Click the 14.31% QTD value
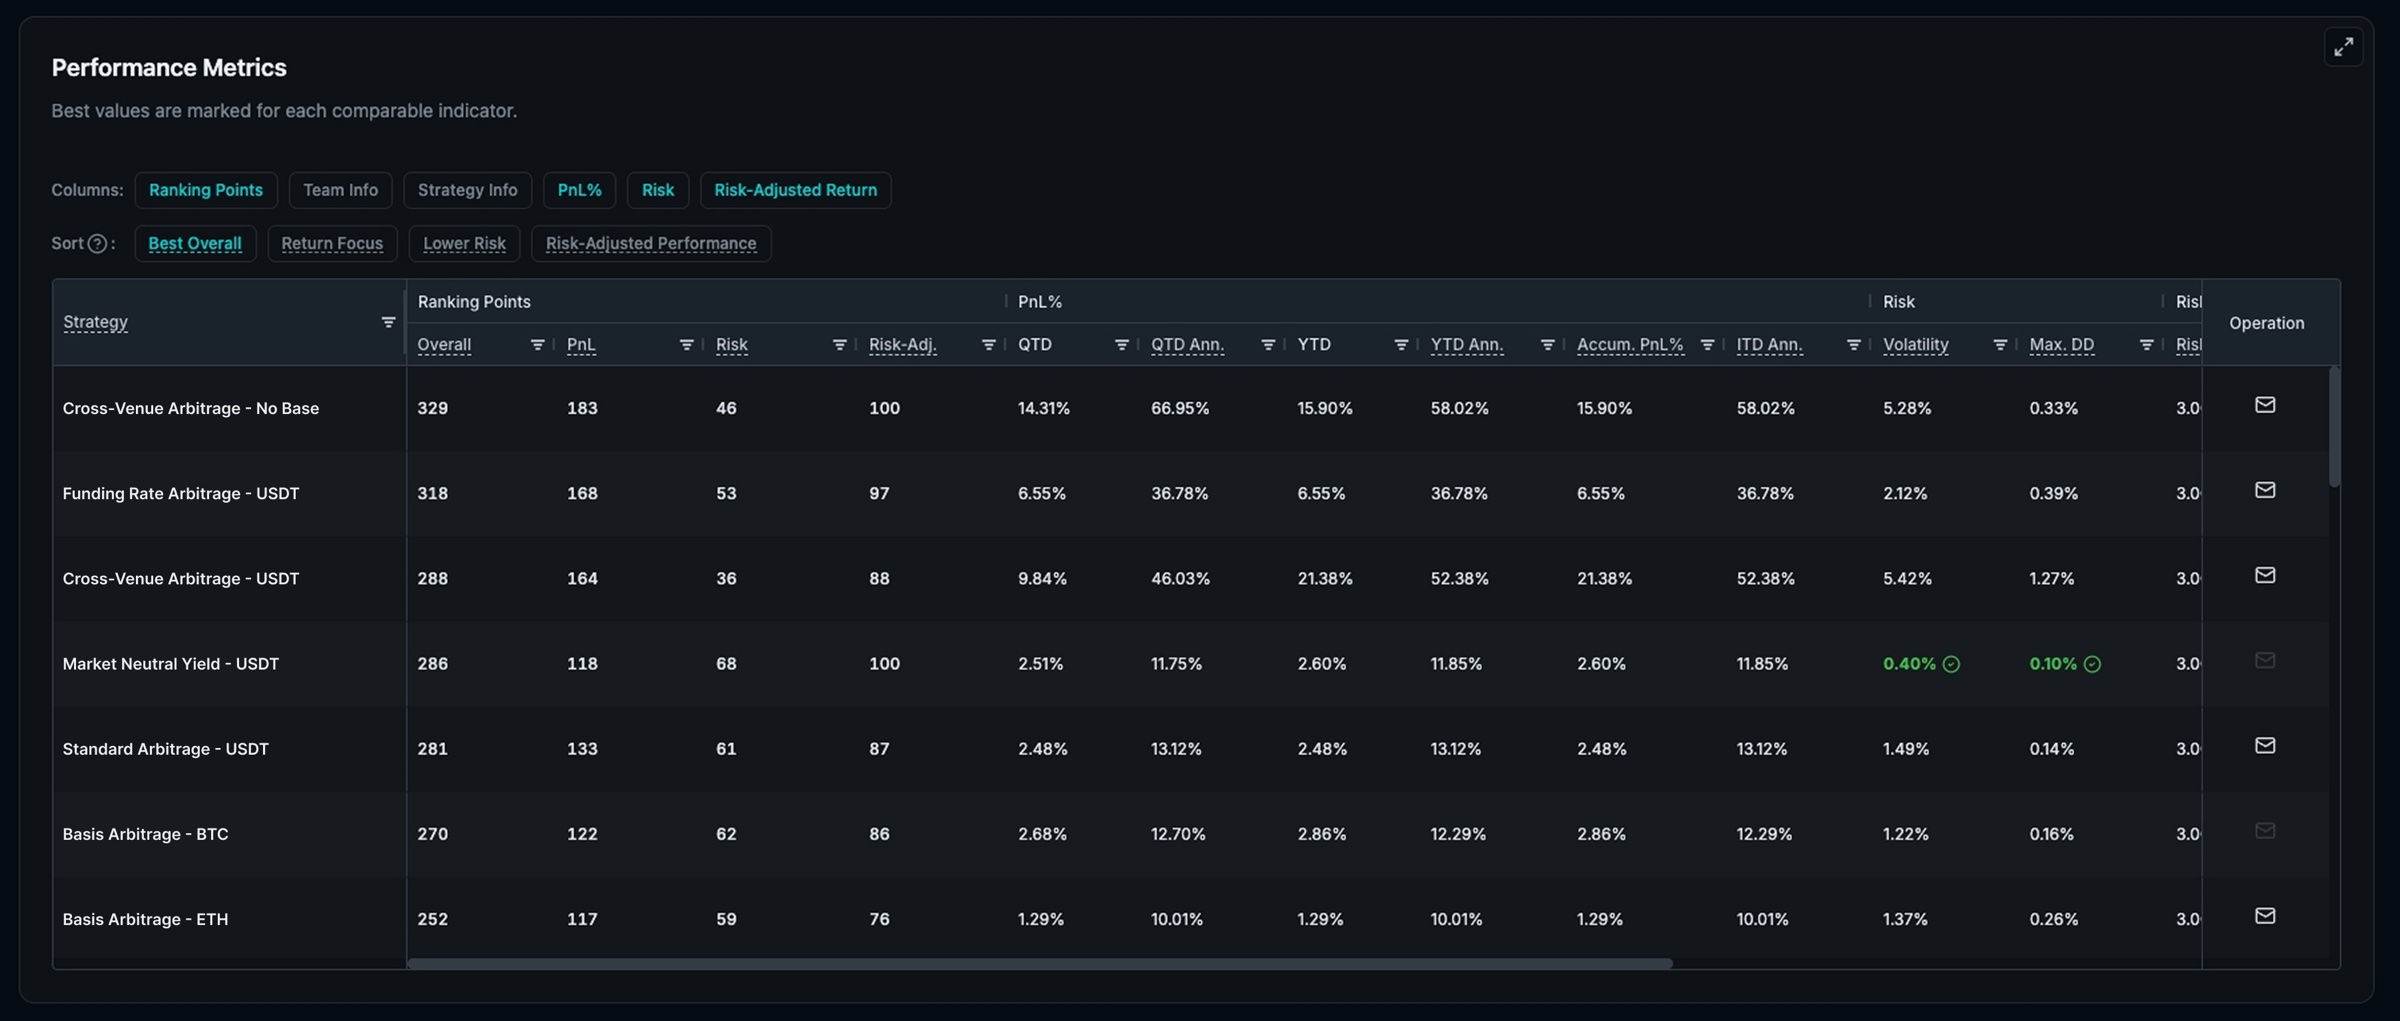2400x1021 pixels. [x=1044, y=408]
